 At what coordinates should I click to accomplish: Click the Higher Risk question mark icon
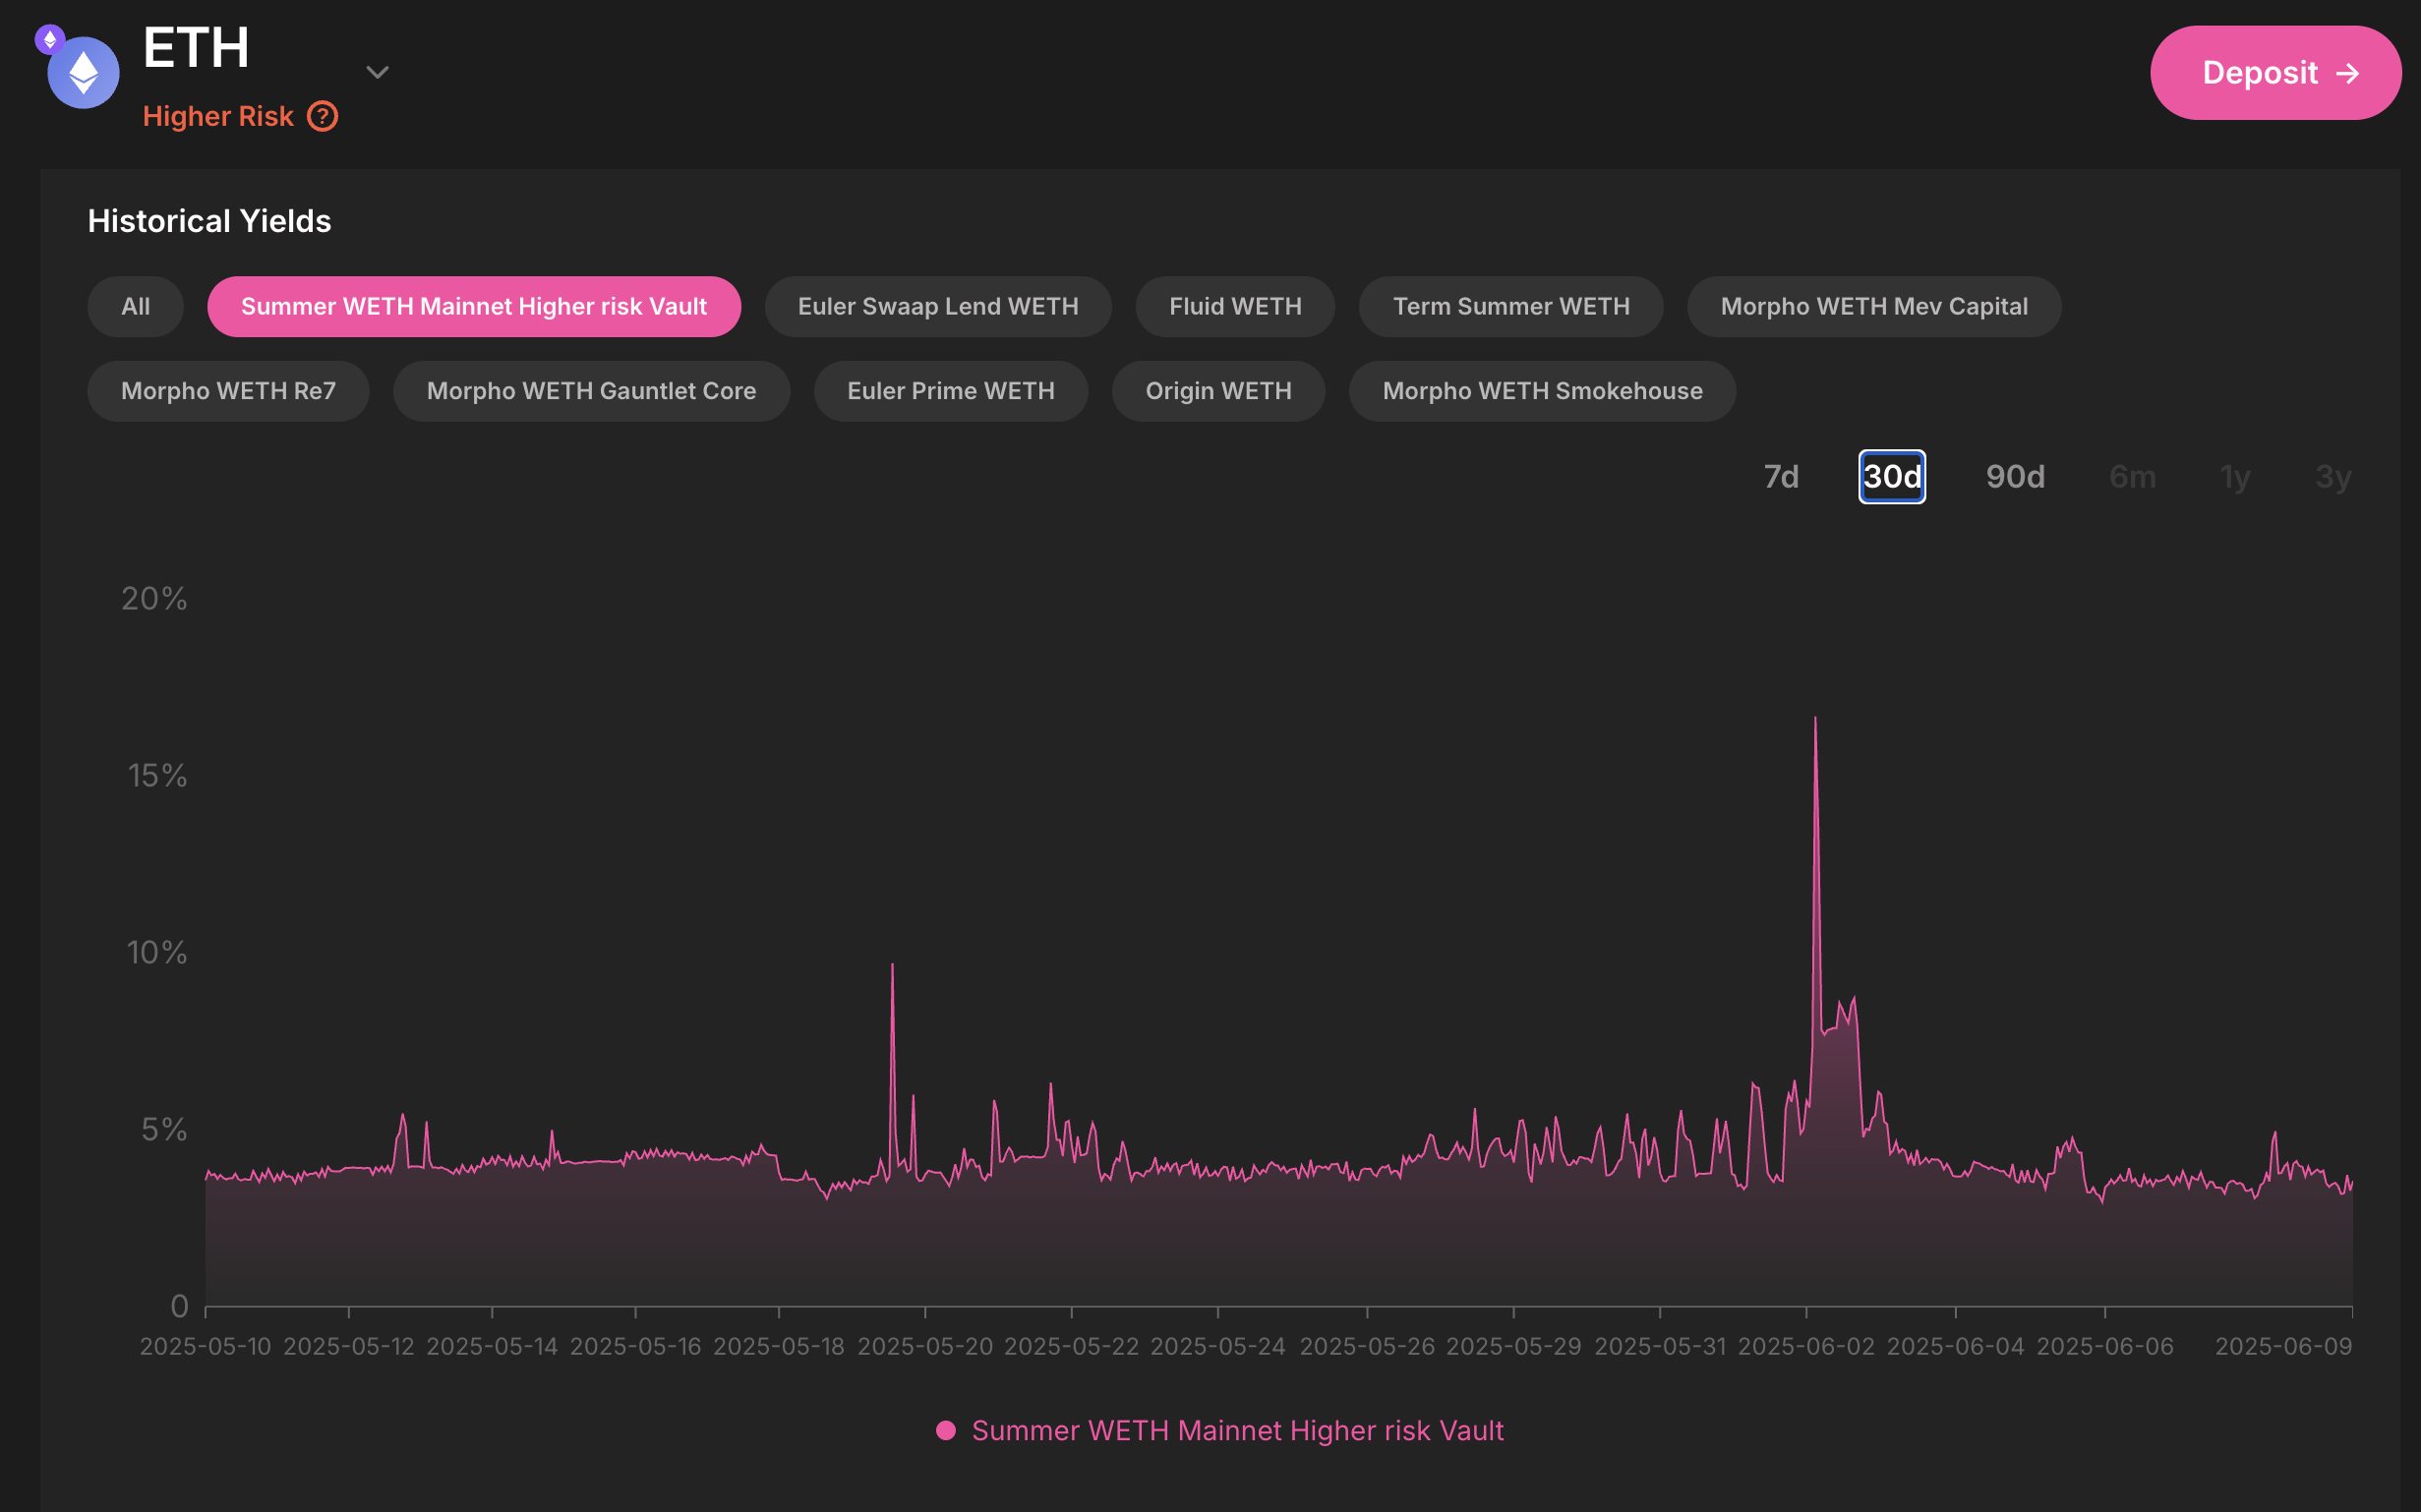[322, 116]
